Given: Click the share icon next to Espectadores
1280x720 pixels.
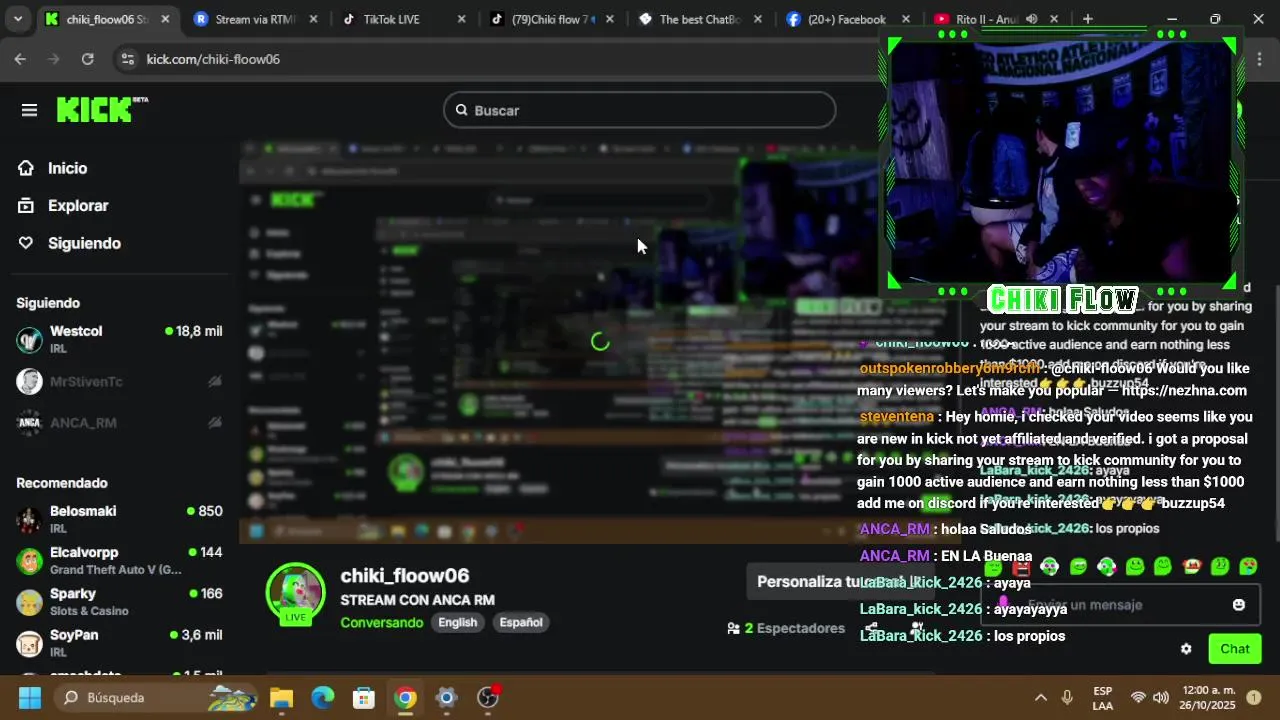Looking at the screenshot, I should (871, 628).
